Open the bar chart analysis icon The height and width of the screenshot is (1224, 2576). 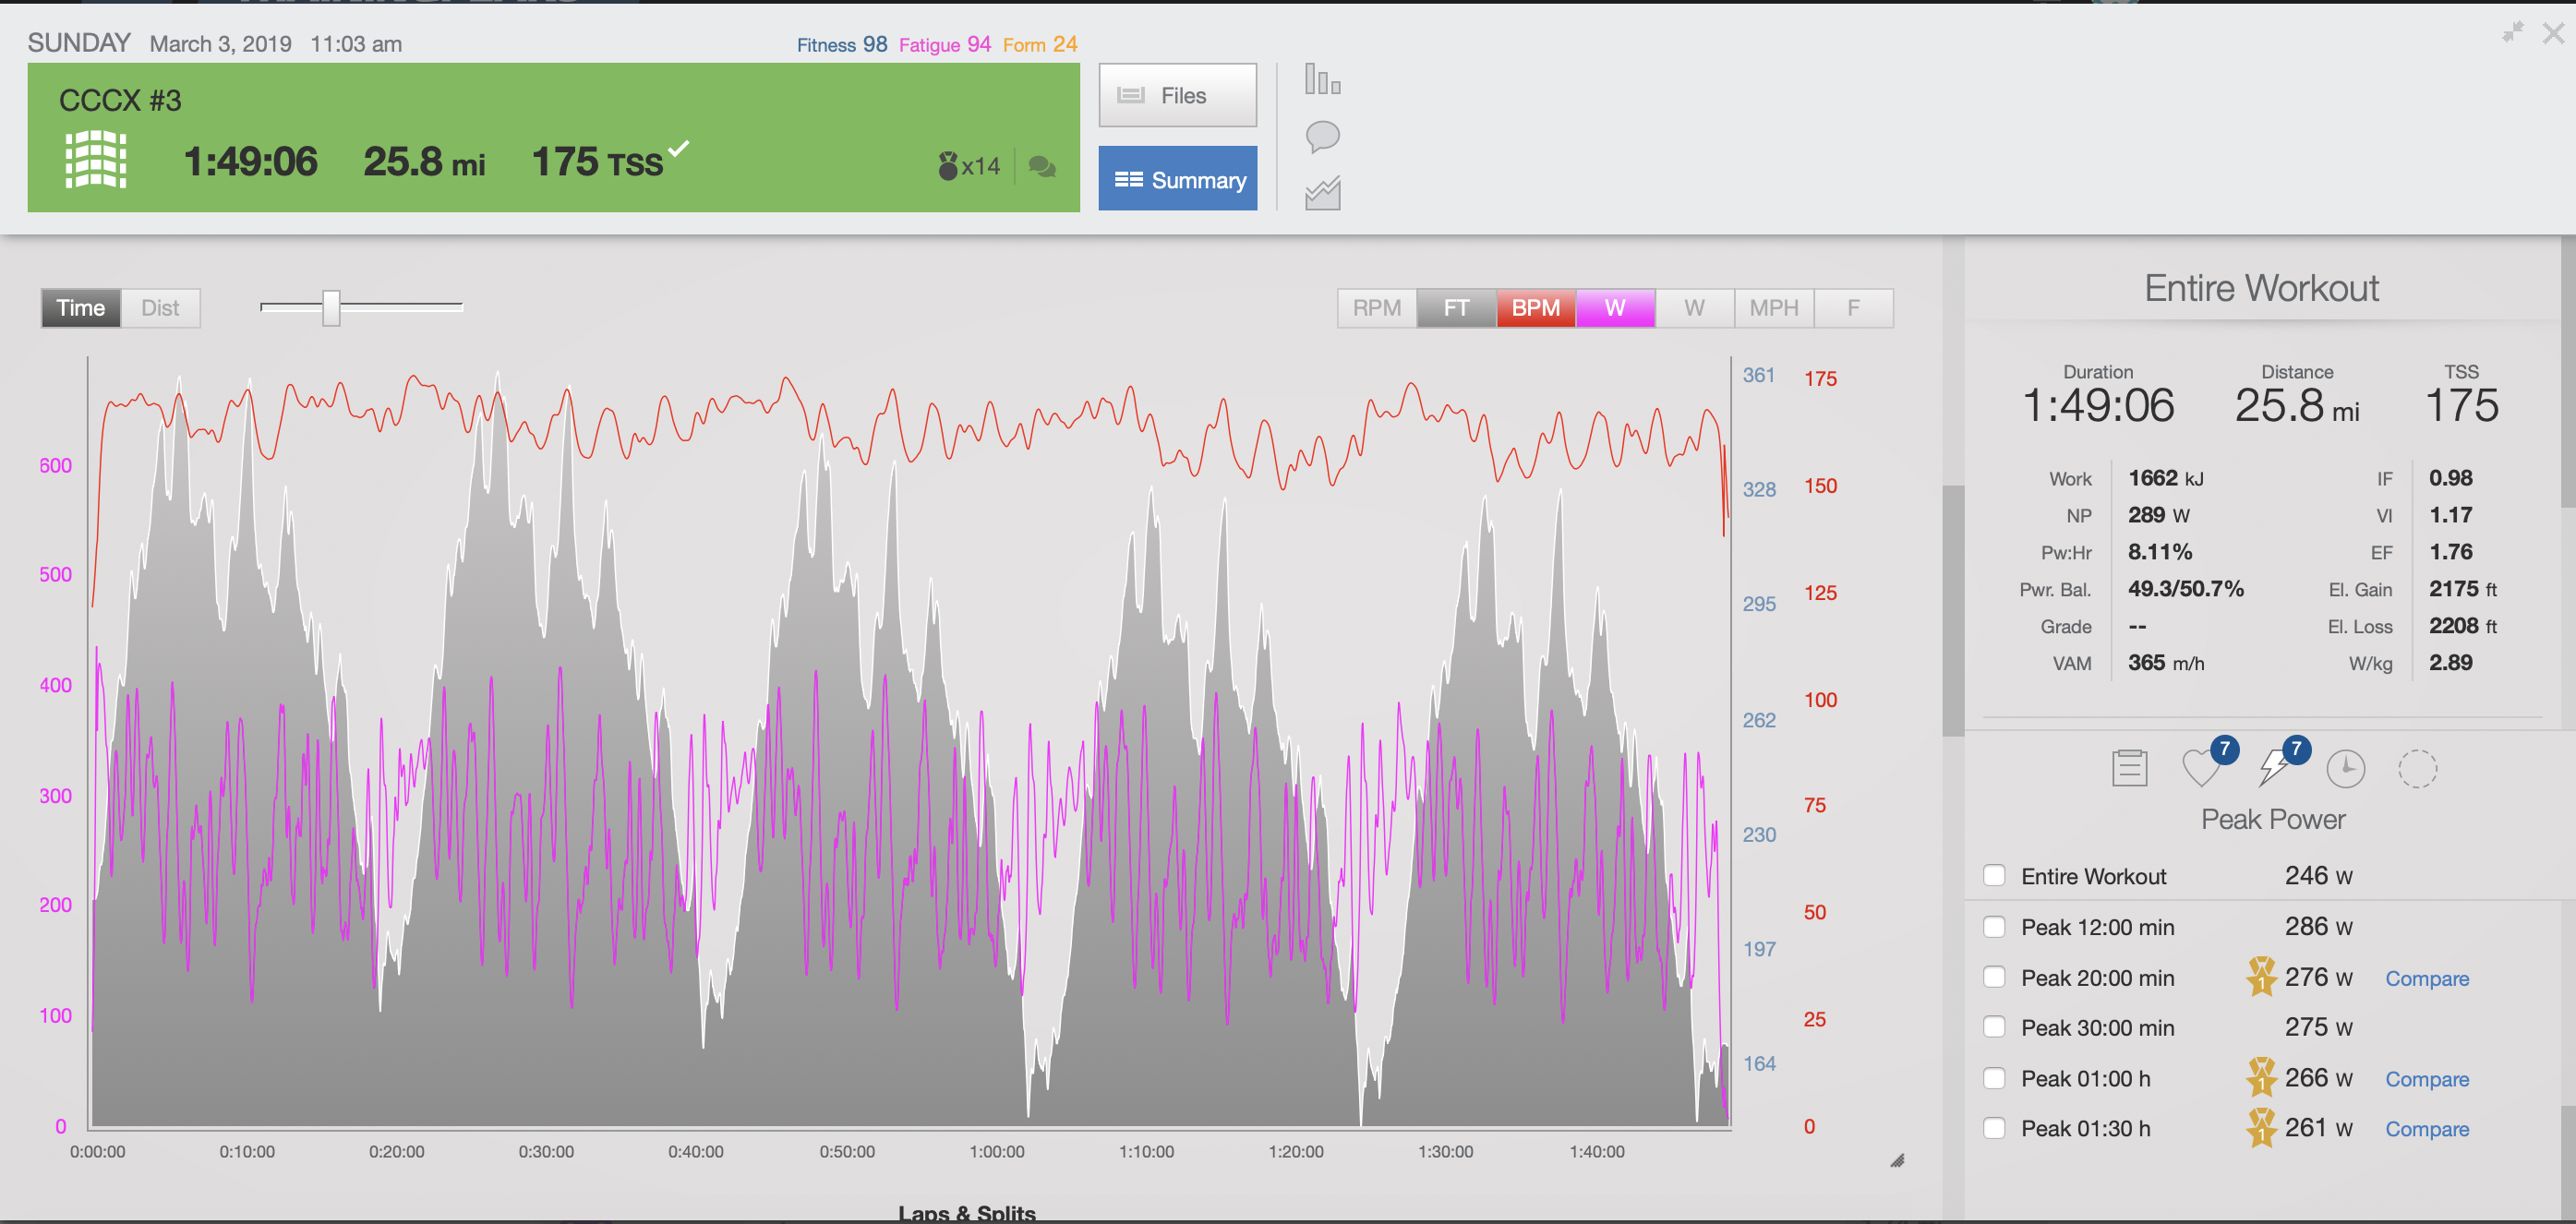pyautogui.click(x=1322, y=80)
